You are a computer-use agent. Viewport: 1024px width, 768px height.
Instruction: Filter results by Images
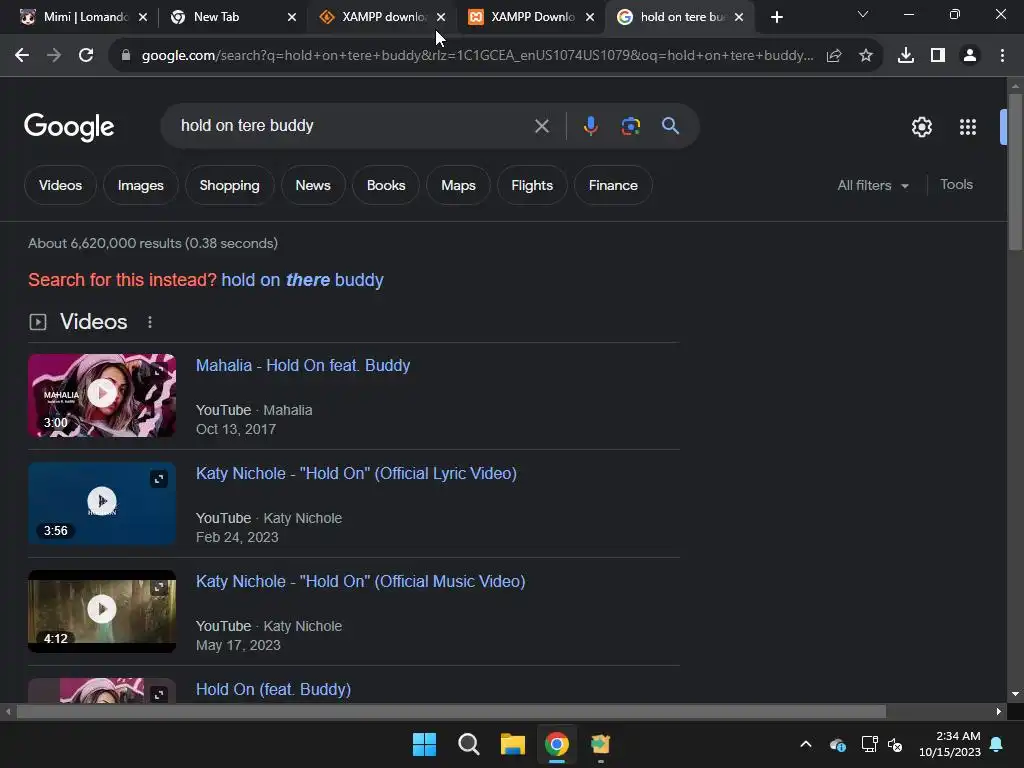pyautogui.click(x=140, y=185)
